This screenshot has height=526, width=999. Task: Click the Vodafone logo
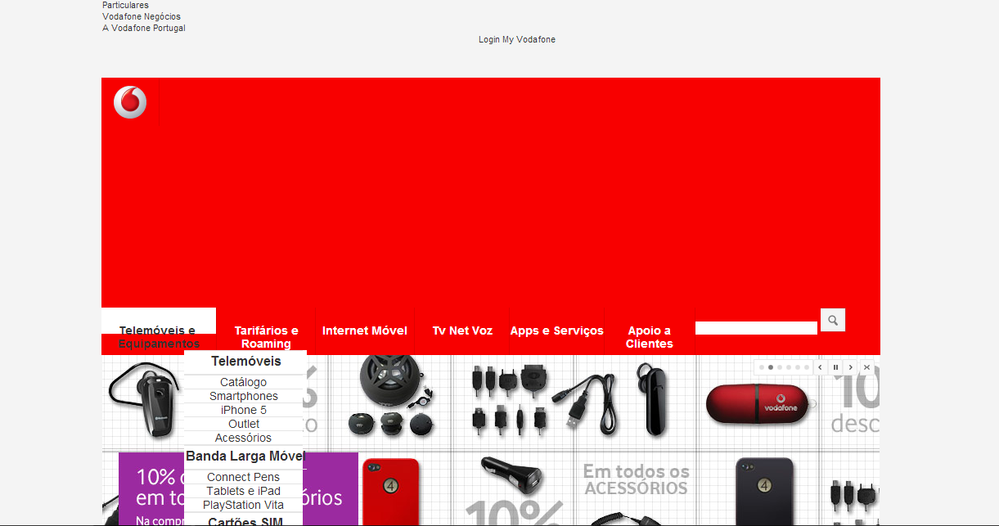[x=130, y=102]
